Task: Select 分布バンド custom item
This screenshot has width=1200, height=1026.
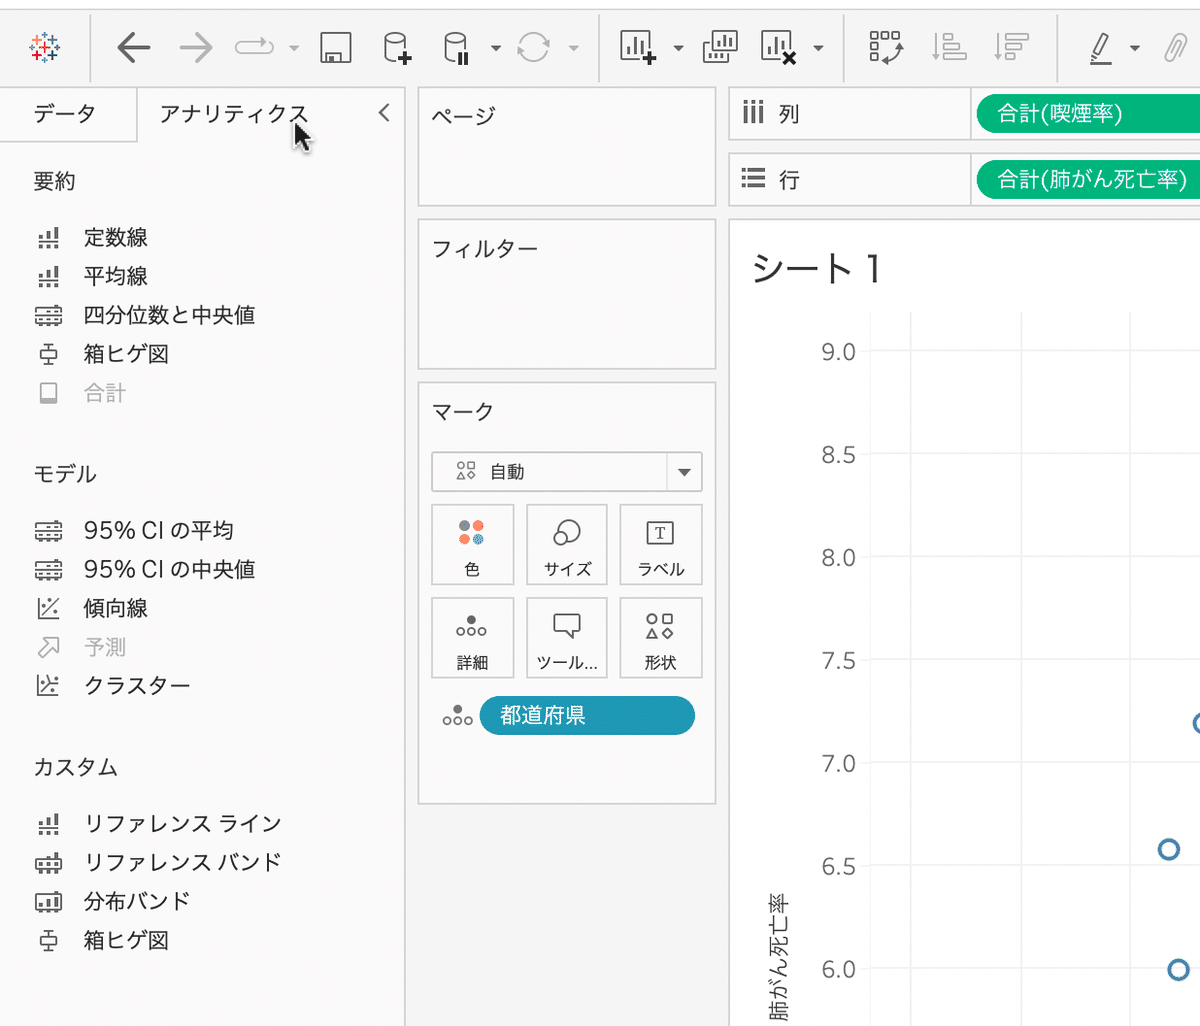Action: click(x=137, y=901)
